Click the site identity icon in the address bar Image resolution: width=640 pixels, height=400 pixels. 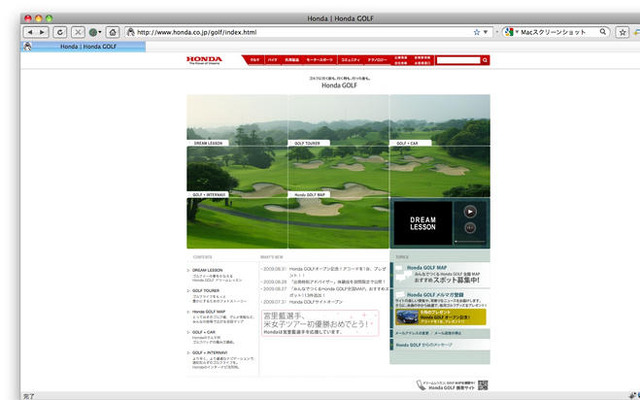[x=131, y=32]
